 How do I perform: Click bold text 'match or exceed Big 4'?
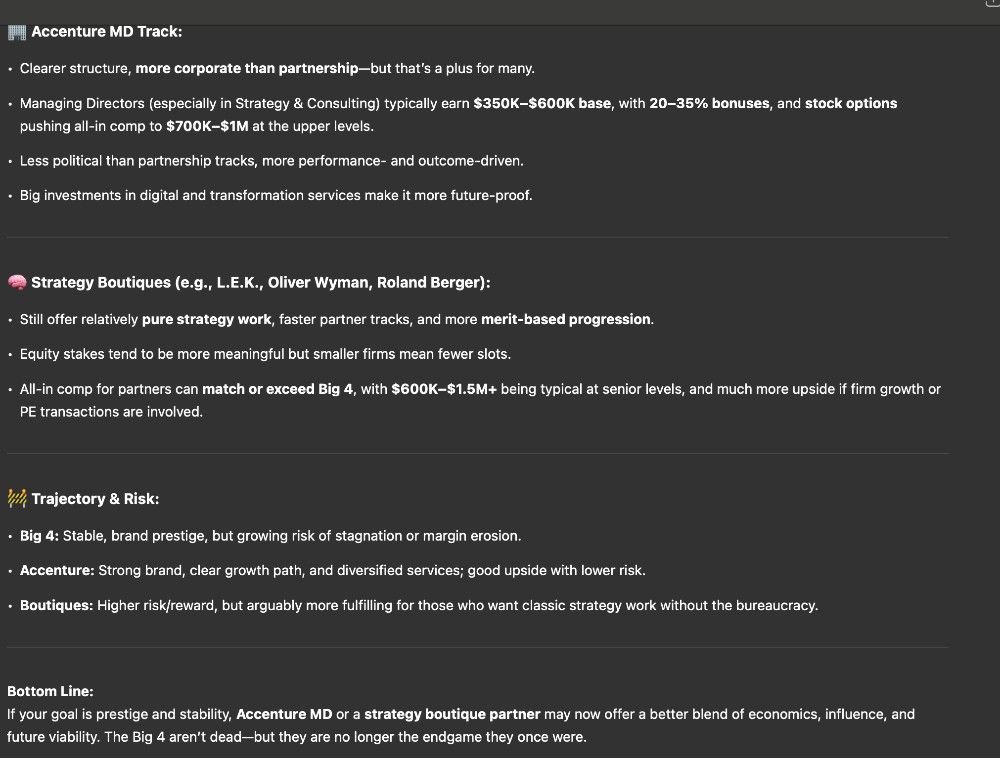tap(277, 389)
